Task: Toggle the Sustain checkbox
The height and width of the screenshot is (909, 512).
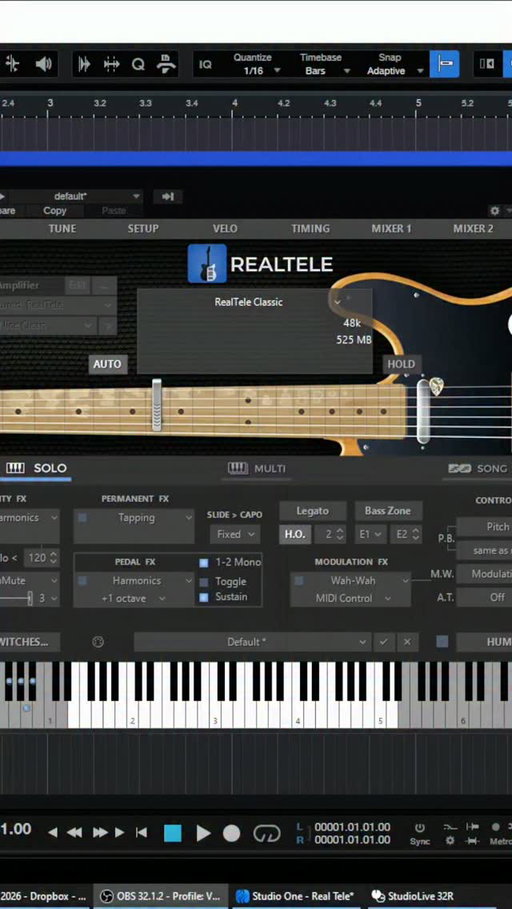Action: [204, 598]
